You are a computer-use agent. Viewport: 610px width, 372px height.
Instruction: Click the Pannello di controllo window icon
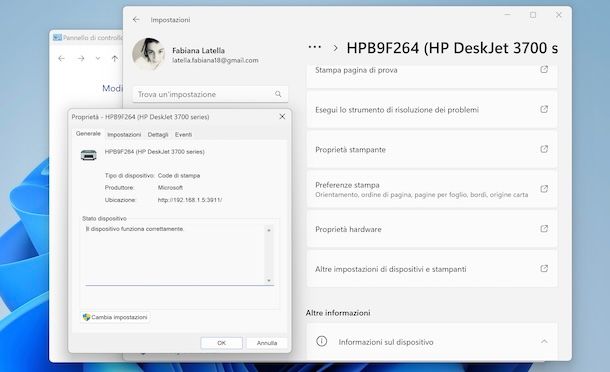pyautogui.click(x=57, y=38)
